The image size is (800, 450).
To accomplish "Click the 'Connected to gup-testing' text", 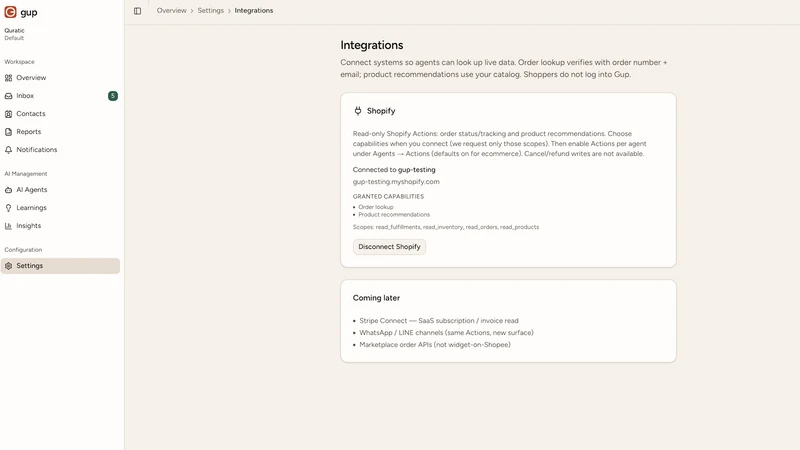I will (394, 170).
